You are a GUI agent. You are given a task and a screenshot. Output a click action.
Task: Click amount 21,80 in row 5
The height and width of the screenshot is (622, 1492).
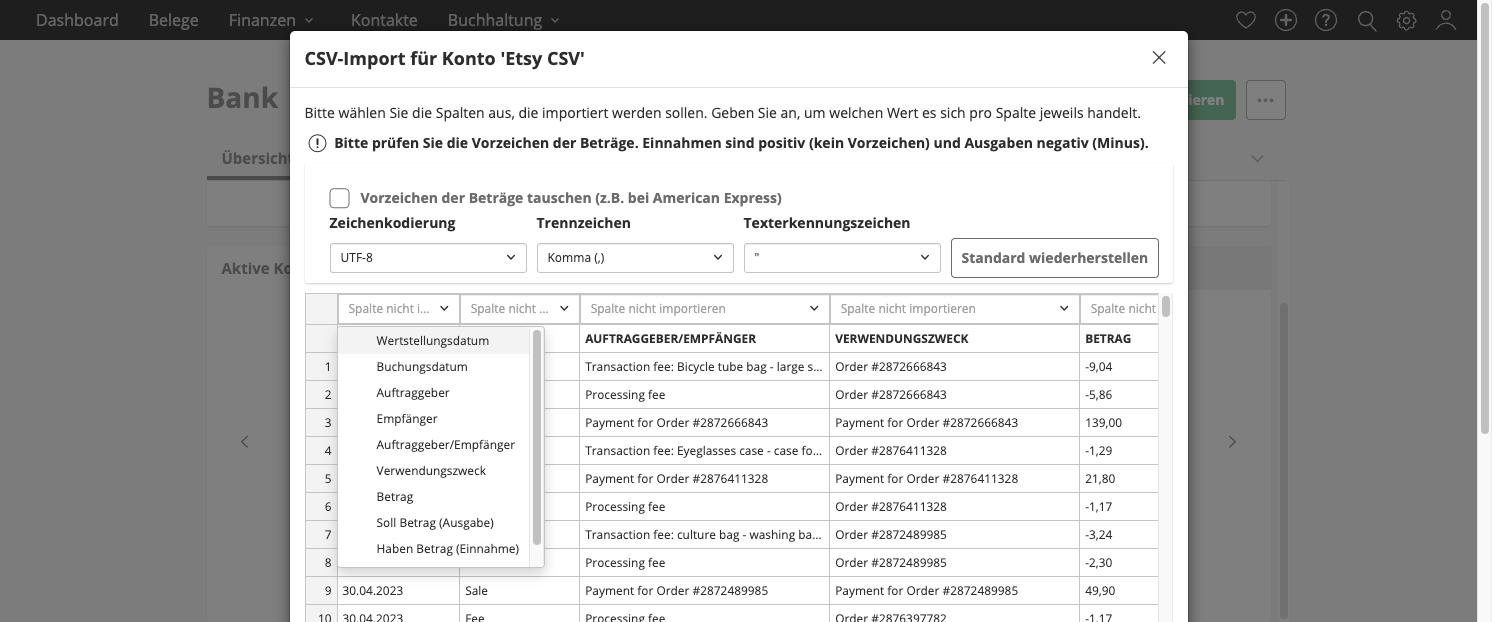point(1119,479)
